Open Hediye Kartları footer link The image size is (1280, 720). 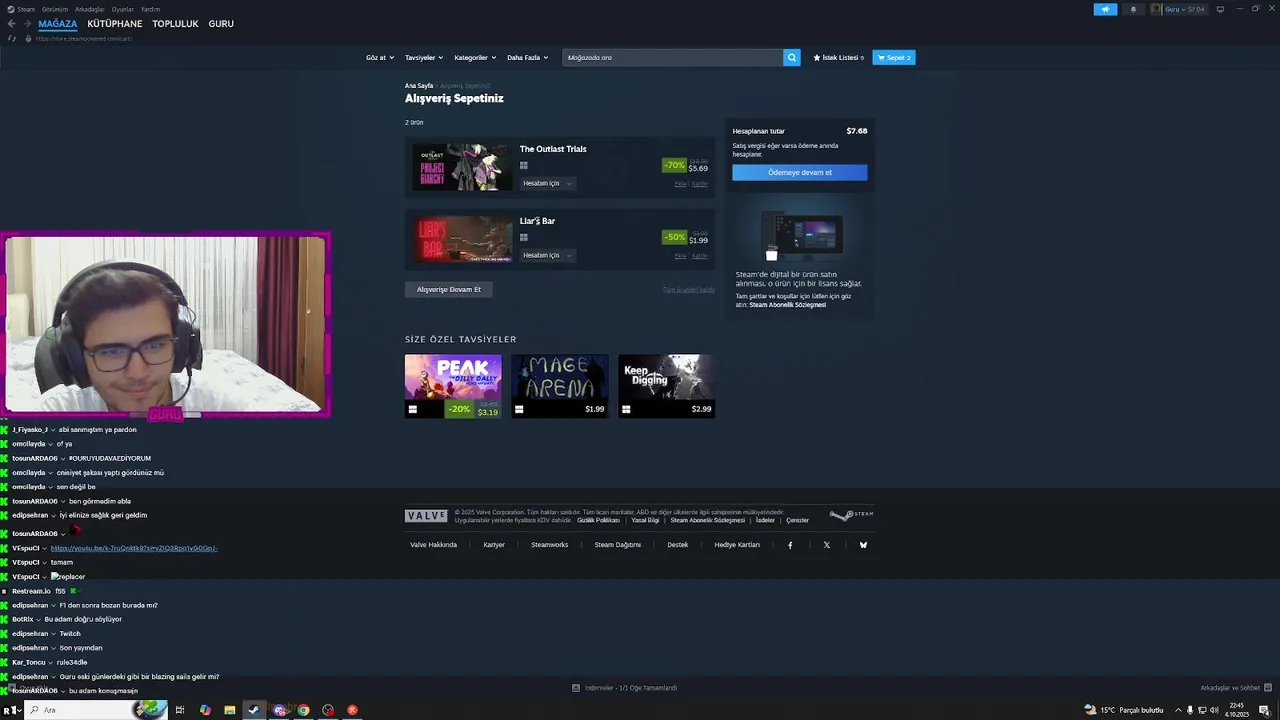737,545
